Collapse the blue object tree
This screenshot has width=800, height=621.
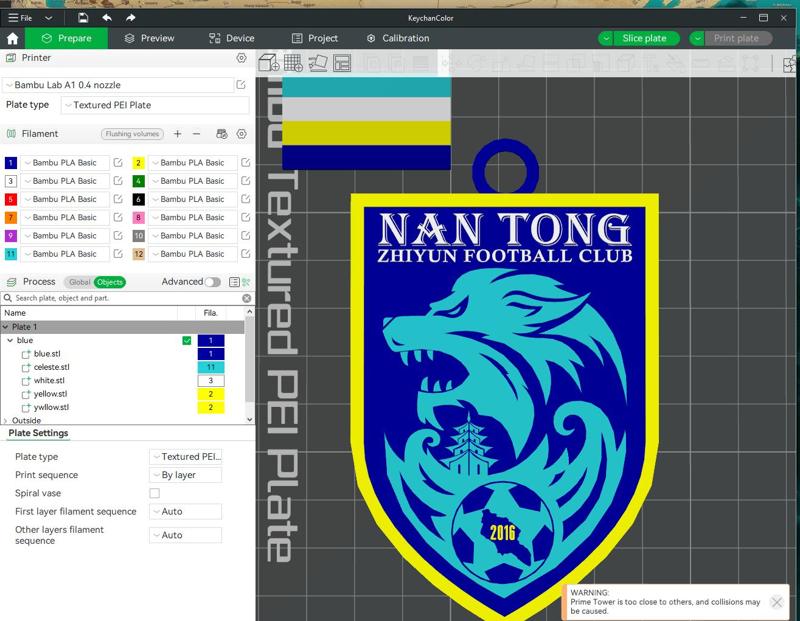coord(10,340)
